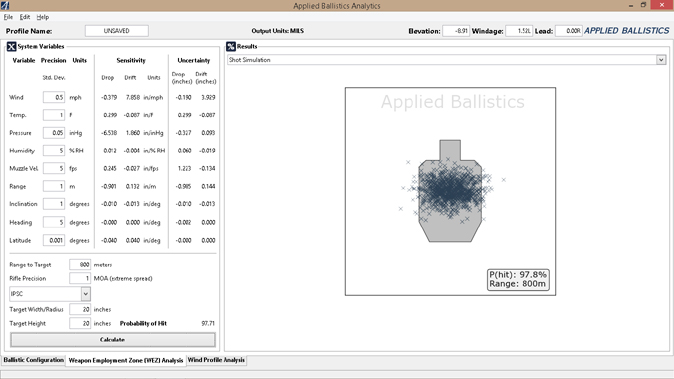Click the Range to Target field
The image size is (674, 379).
(80, 265)
